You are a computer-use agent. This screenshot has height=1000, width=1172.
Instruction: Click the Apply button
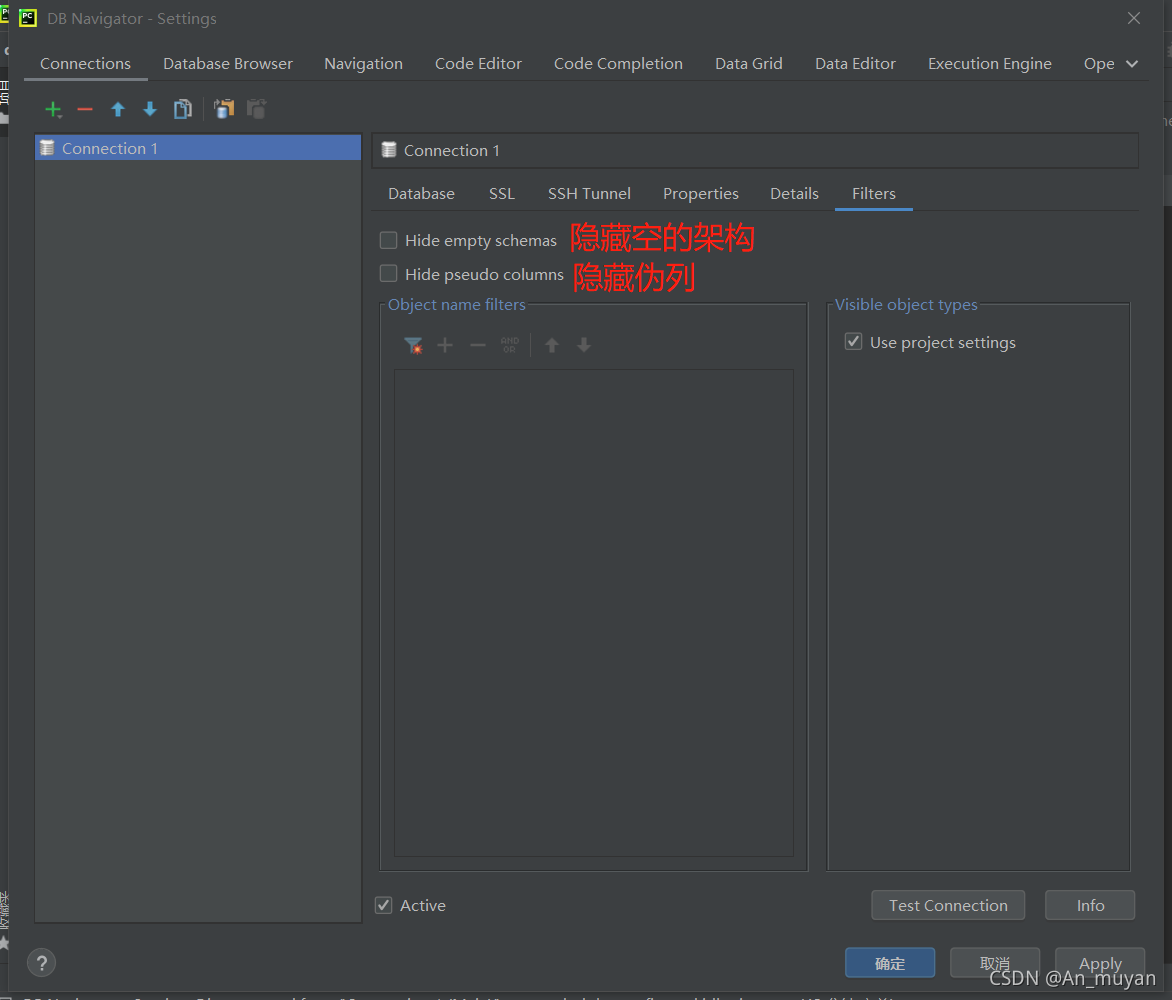pos(1099,963)
